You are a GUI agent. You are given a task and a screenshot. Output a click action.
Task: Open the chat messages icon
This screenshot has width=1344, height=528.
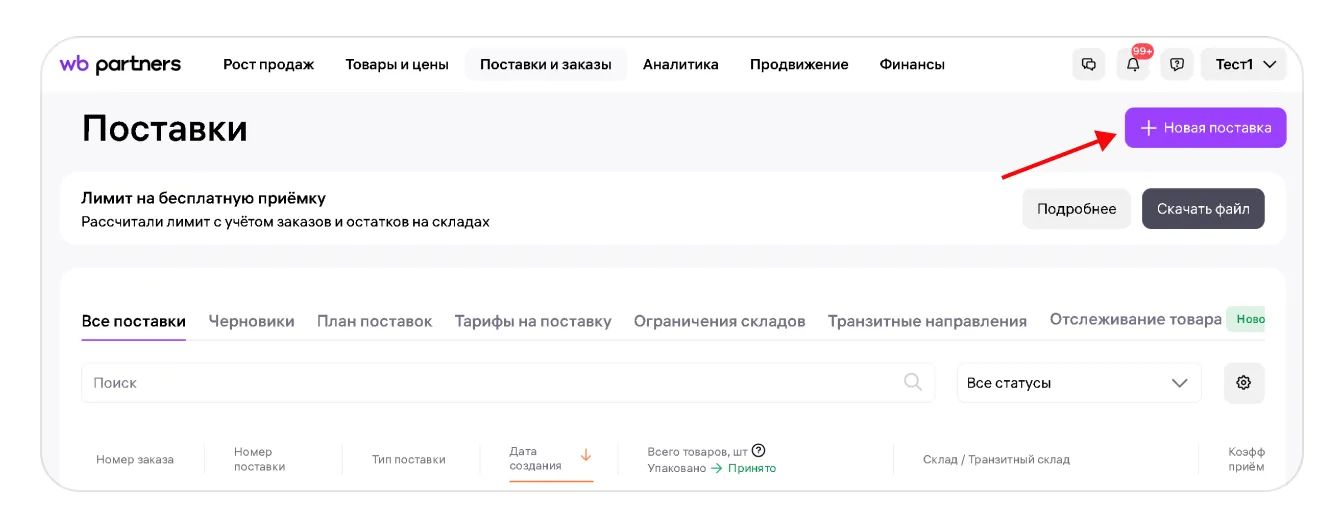point(1089,64)
